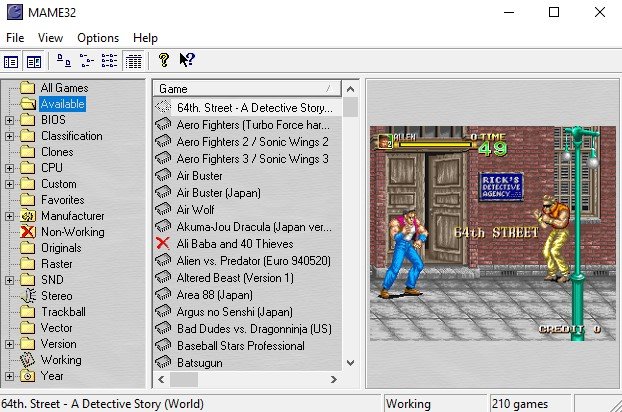Image resolution: width=622 pixels, height=412 pixels.
Task: Switch to list view toolbar button
Action: [x=109, y=61]
